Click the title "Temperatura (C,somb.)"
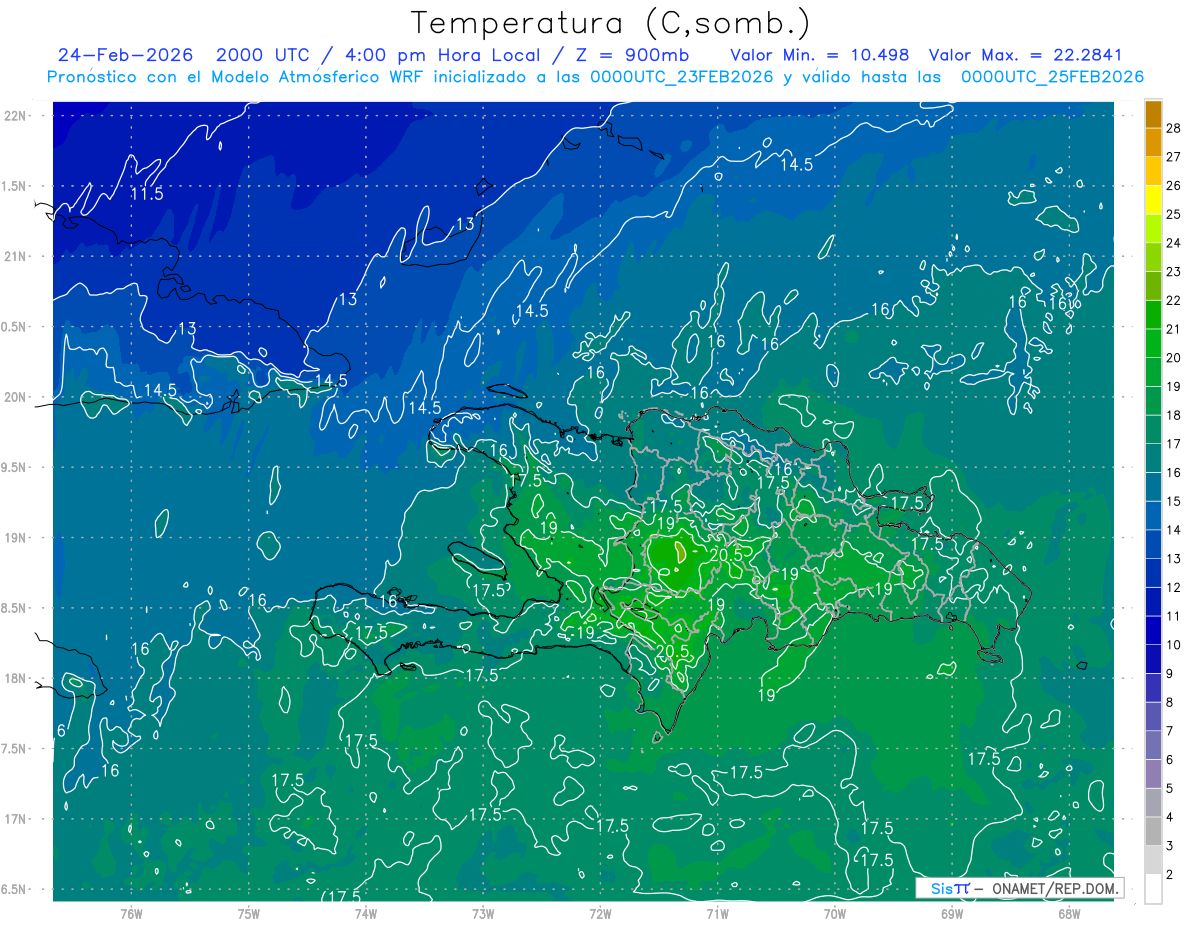Viewport: 1200px width, 927px height. tap(611, 23)
